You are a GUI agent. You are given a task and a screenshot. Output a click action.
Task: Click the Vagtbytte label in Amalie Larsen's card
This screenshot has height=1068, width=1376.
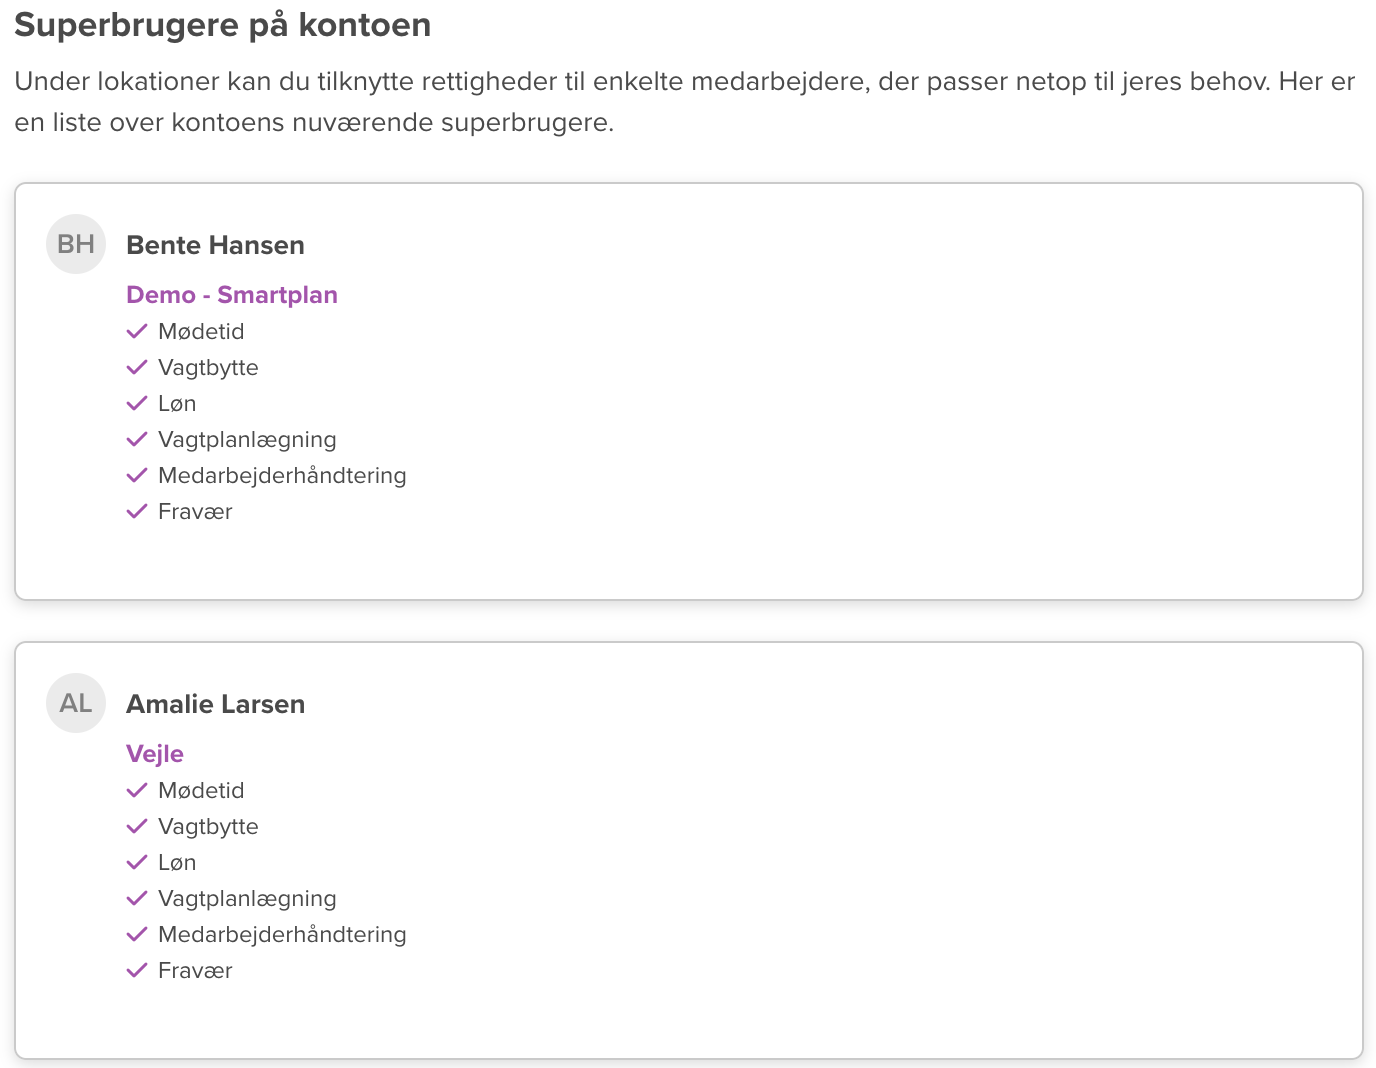click(208, 826)
